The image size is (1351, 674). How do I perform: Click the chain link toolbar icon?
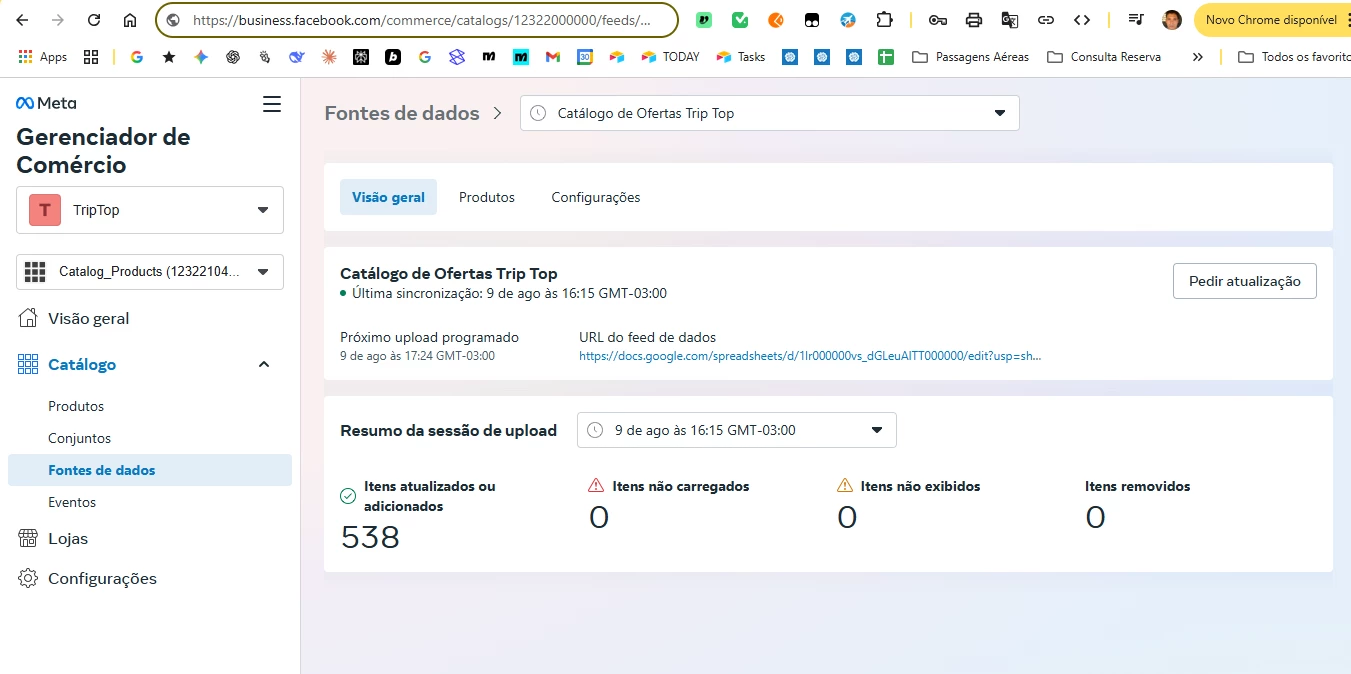[1046, 20]
